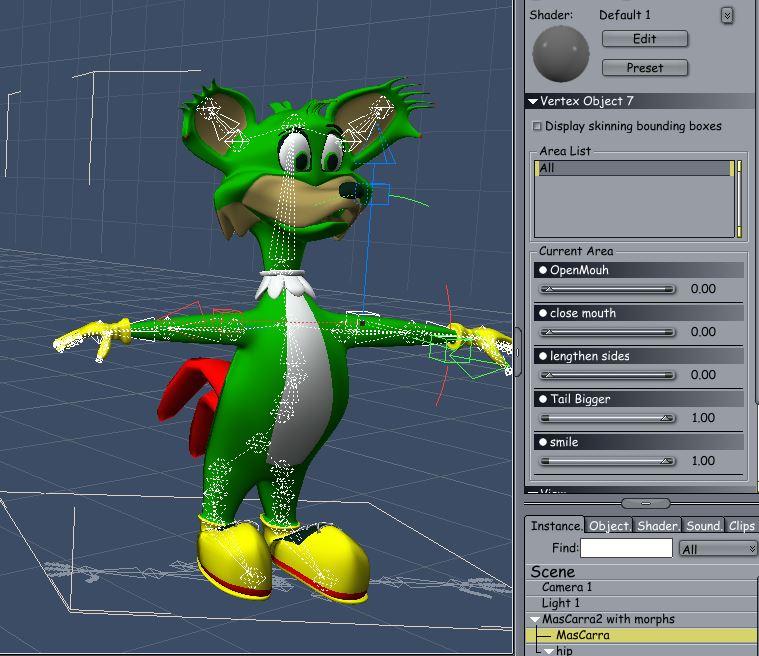Click the panel splitter handle above Instance tabs

[x=645, y=503]
